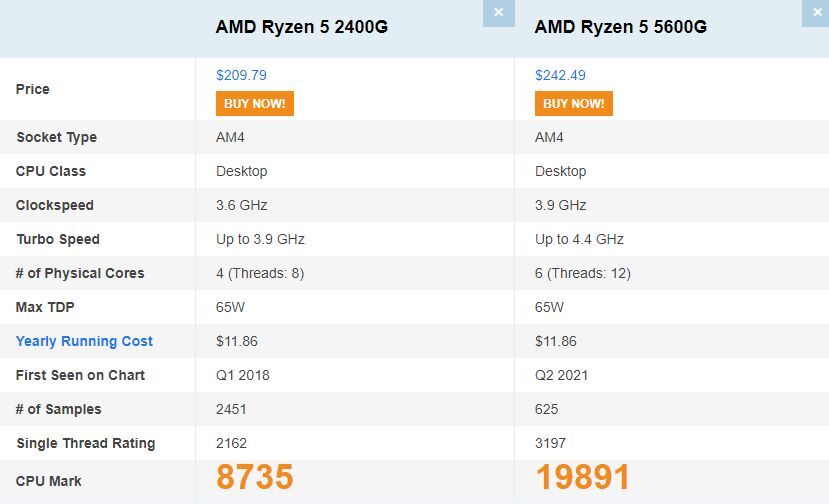Click the 19891 CPU Mark score

[583, 478]
